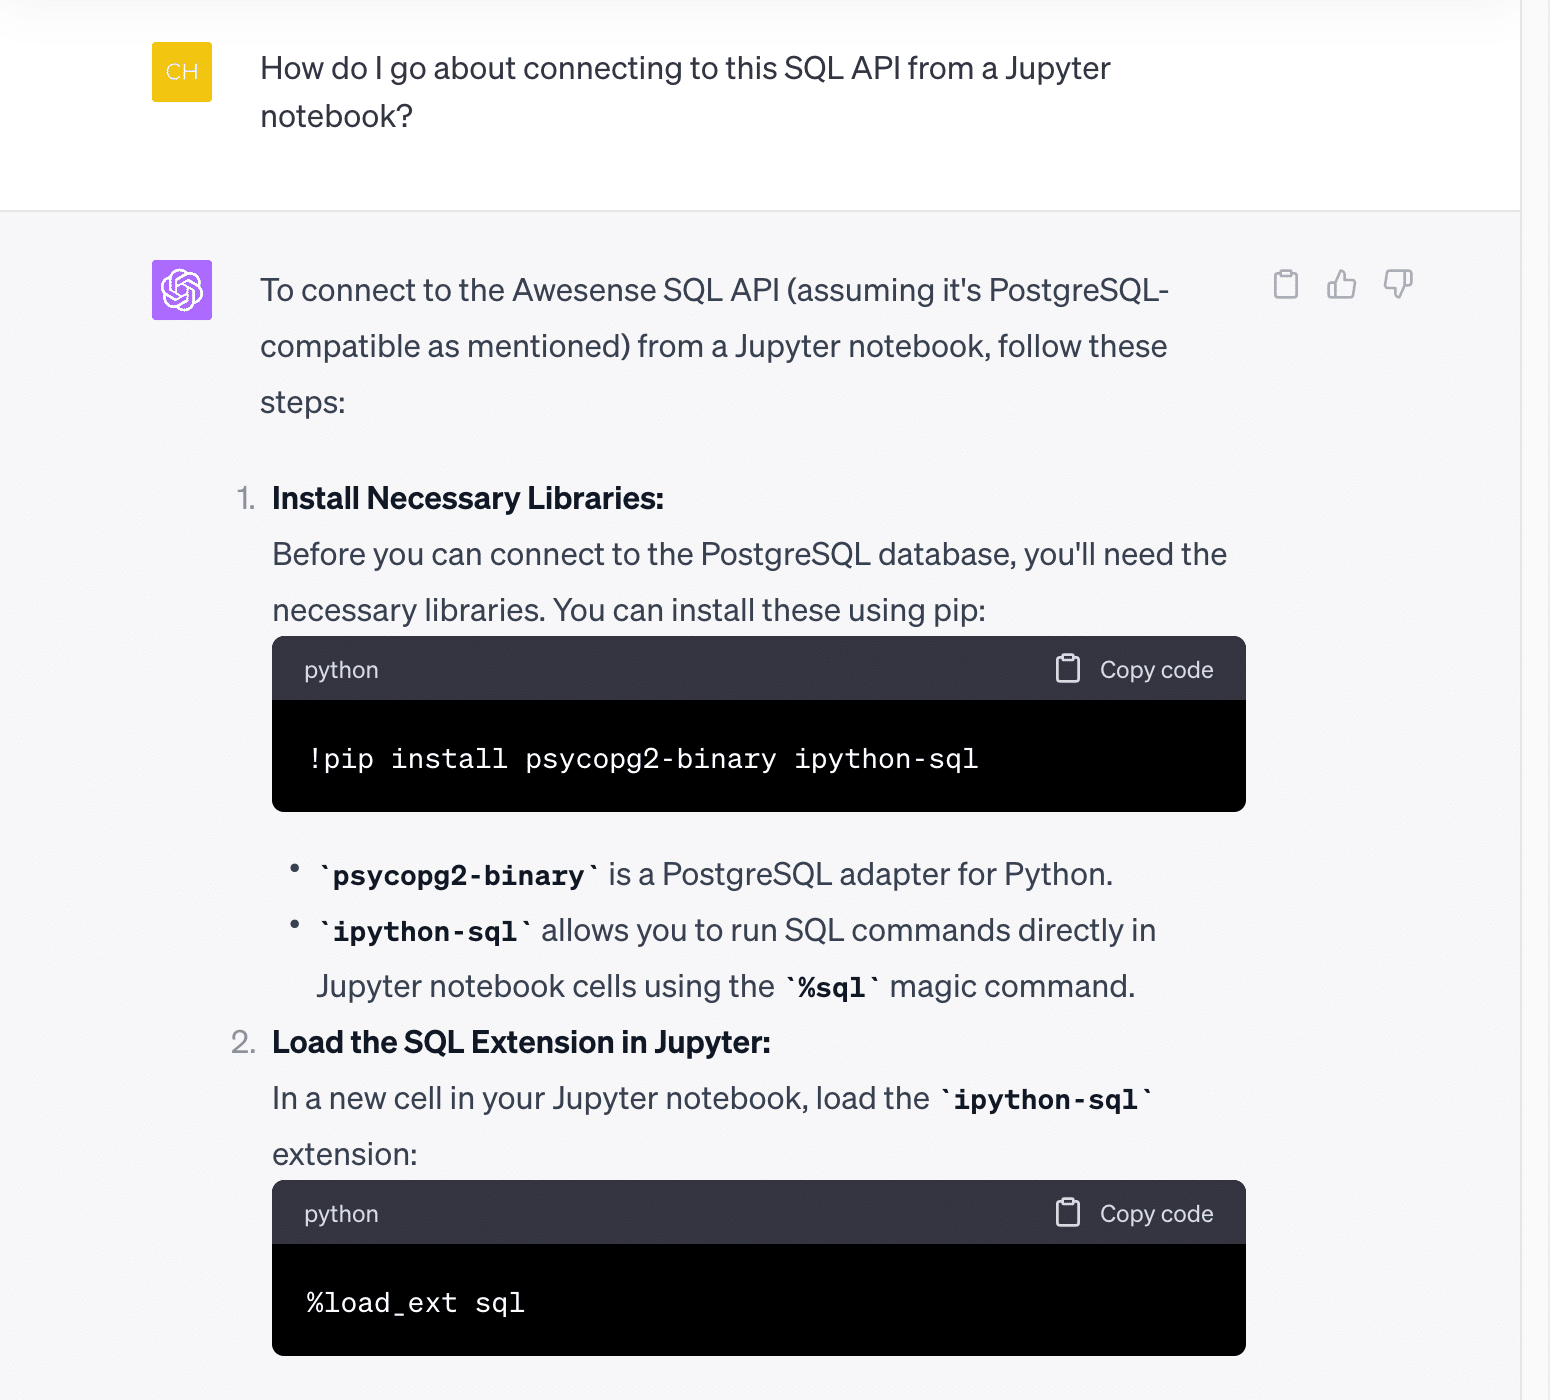Click the copy icon on the load_ext snippet
Image resolution: width=1550 pixels, height=1400 pixels.
click(x=1068, y=1212)
